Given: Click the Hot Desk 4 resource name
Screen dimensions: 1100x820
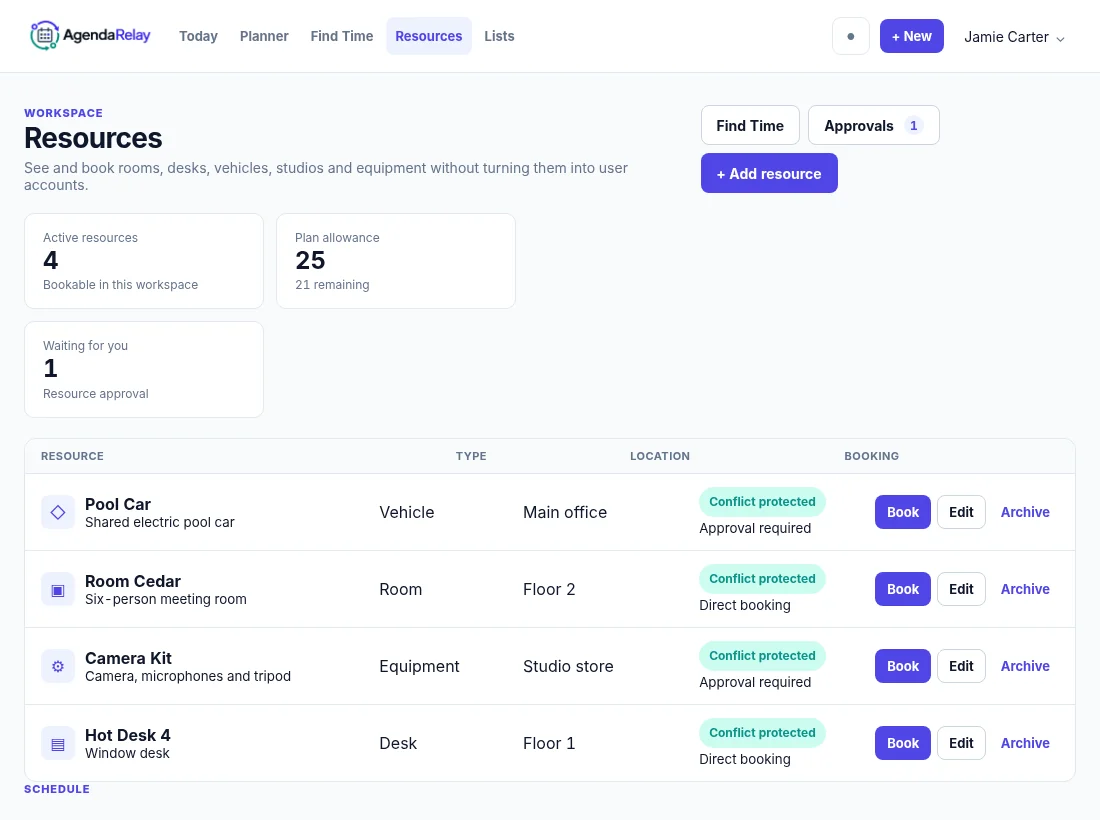Looking at the screenshot, I should pyautogui.click(x=128, y=736).
